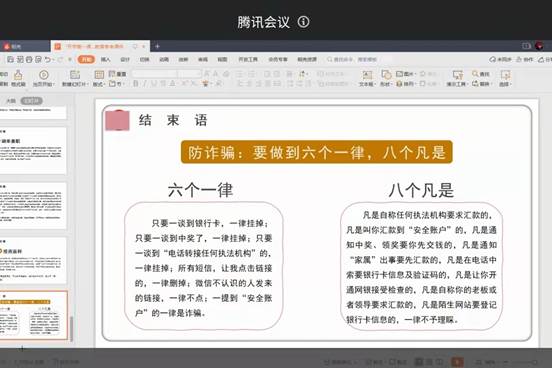Open the 设计 (Design) ribbon tab

pyautogui.click(x=125, y=59)
